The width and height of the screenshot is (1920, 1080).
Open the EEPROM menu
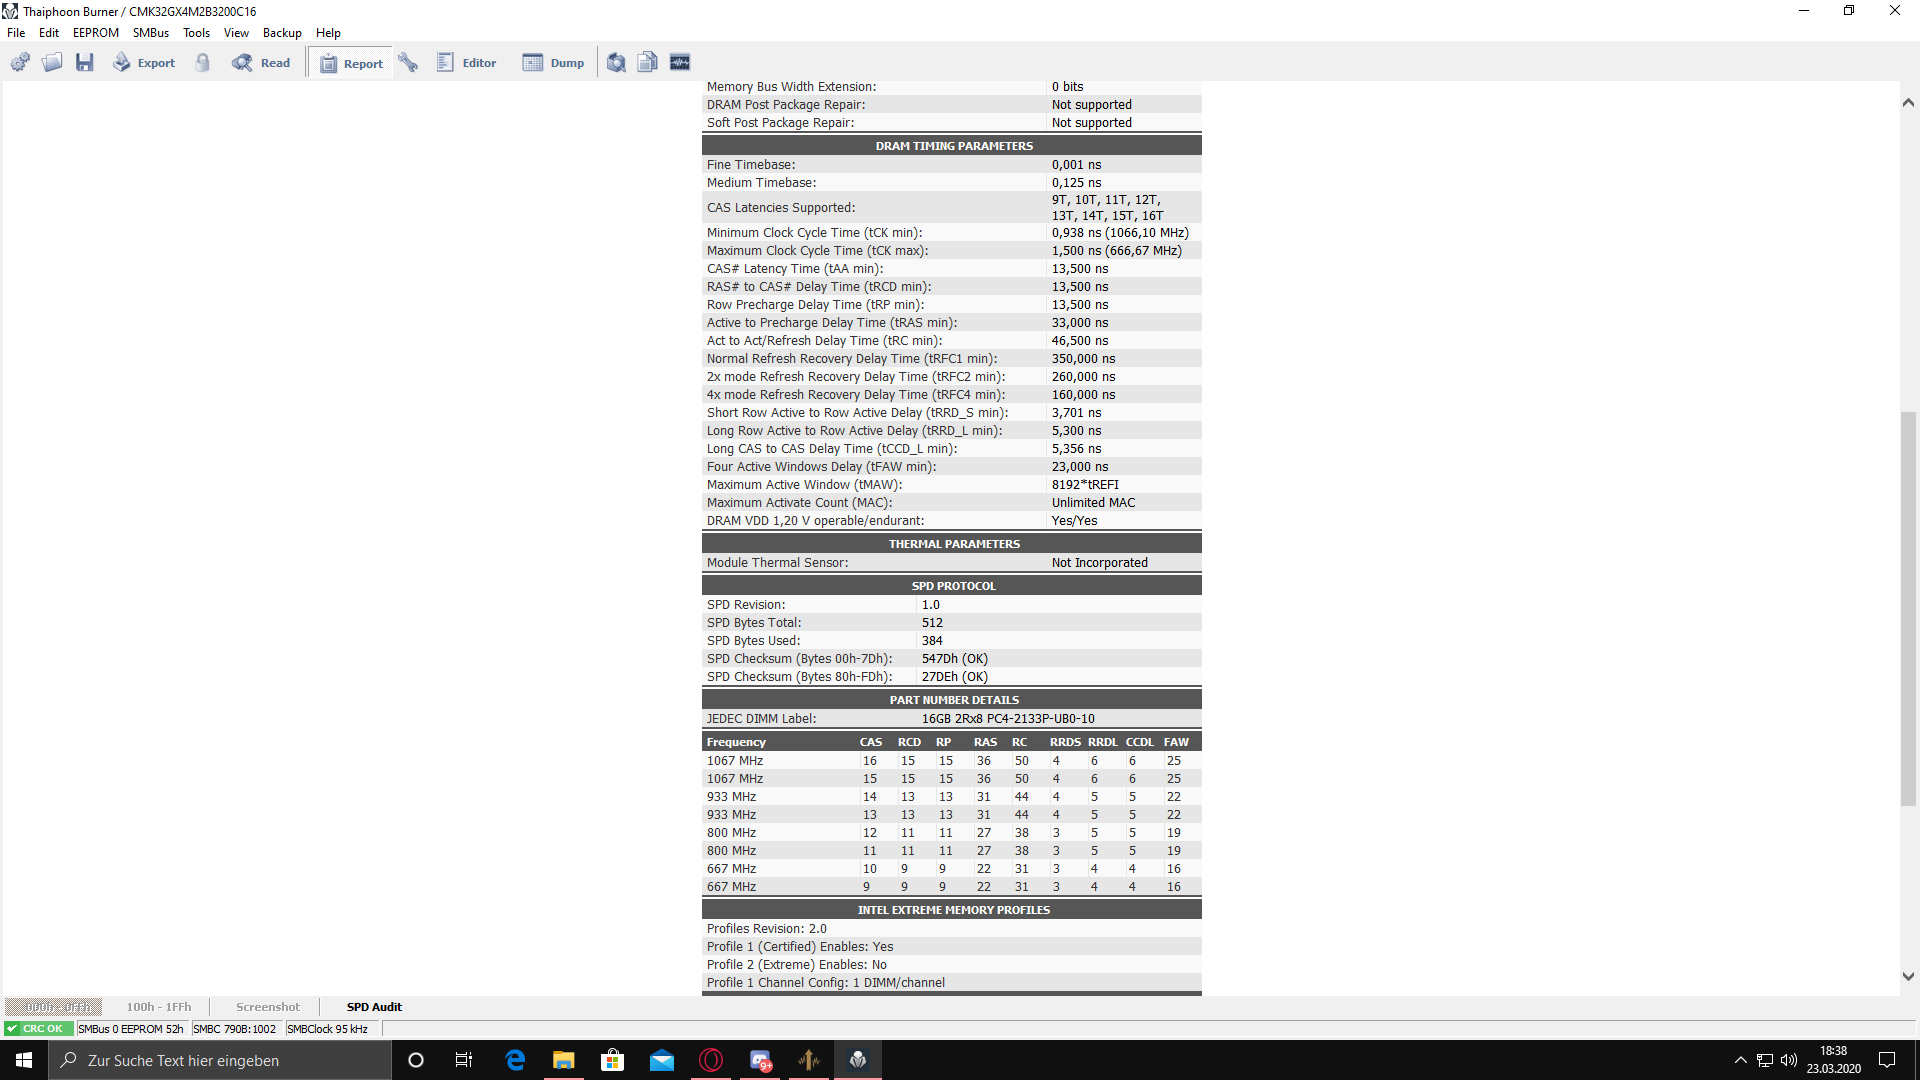[95, 33]
